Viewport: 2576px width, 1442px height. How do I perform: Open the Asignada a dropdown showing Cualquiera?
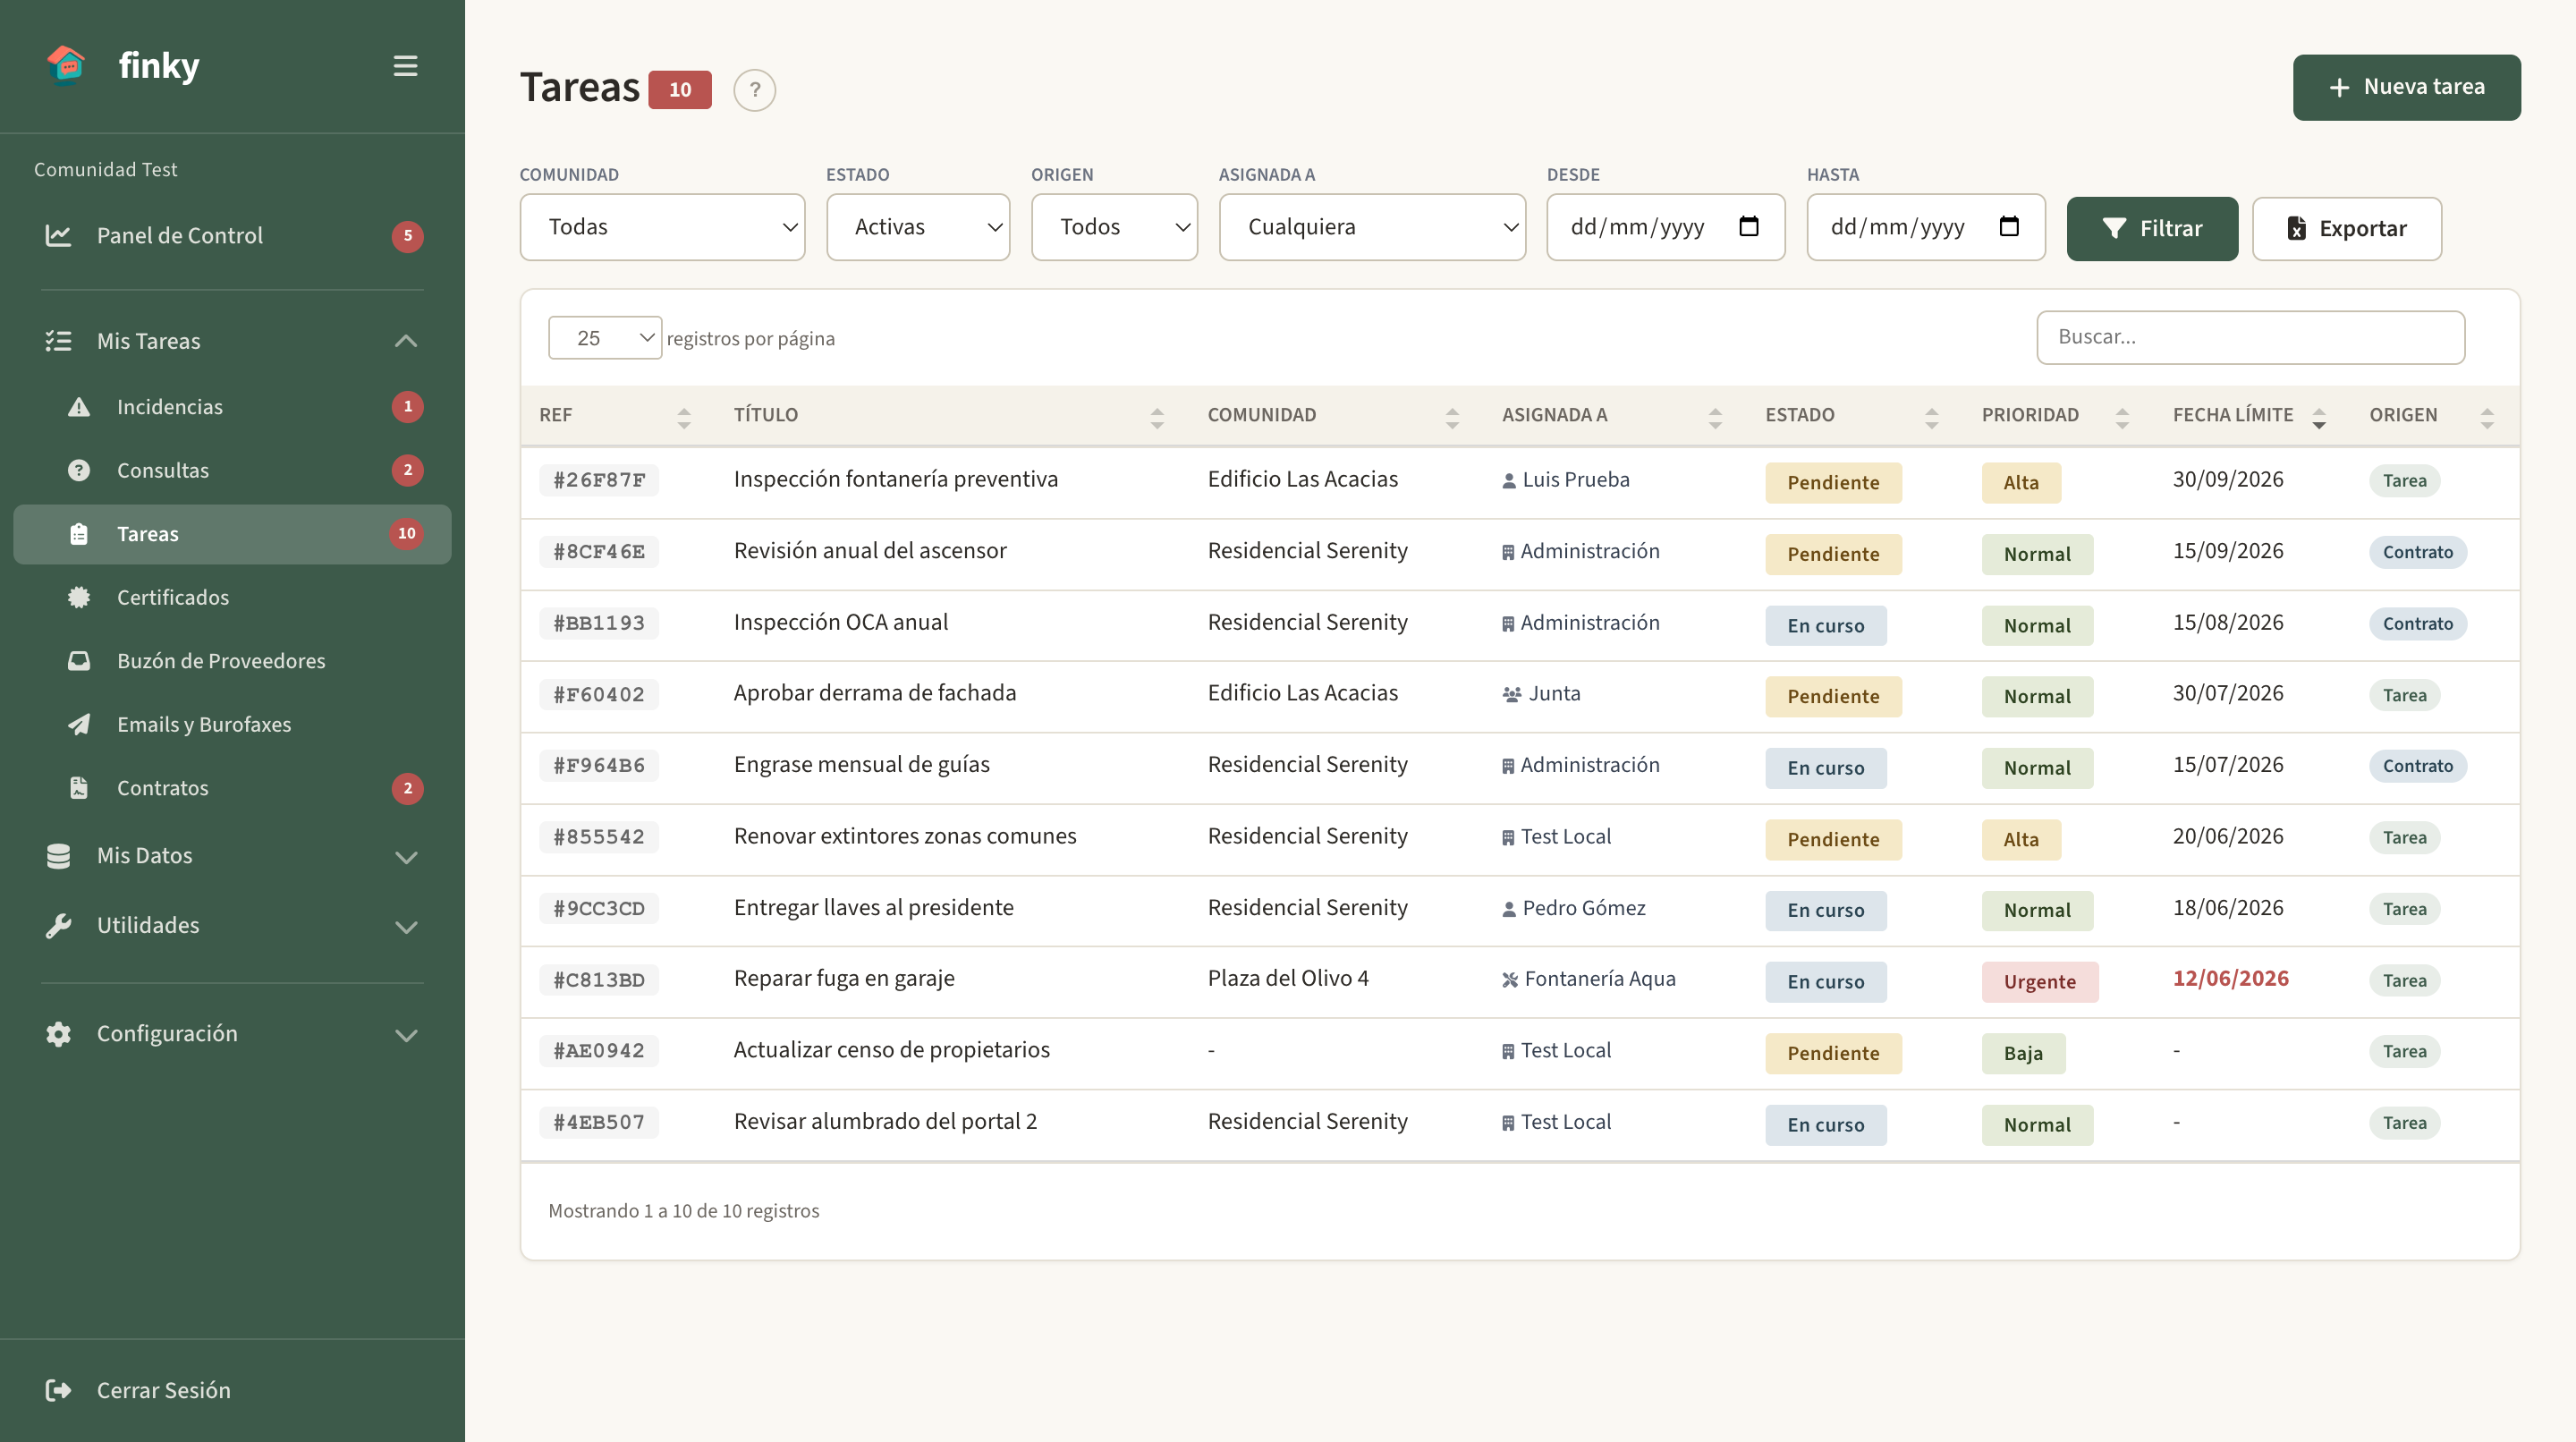coord(1372,227)
